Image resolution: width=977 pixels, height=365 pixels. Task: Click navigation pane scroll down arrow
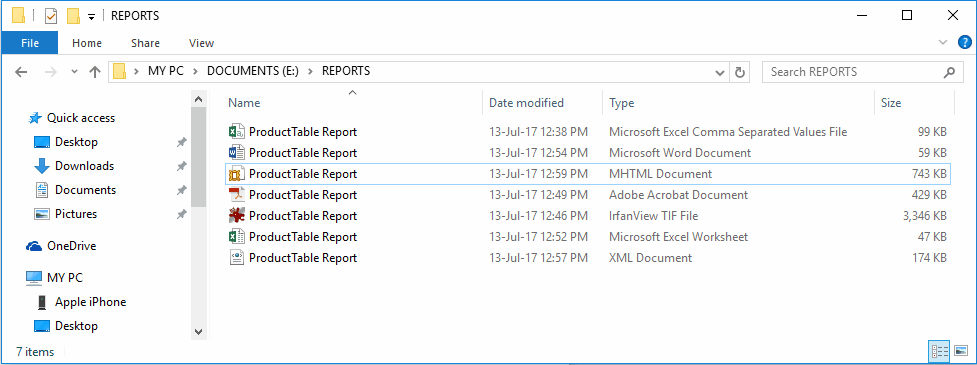coord(198,331)
